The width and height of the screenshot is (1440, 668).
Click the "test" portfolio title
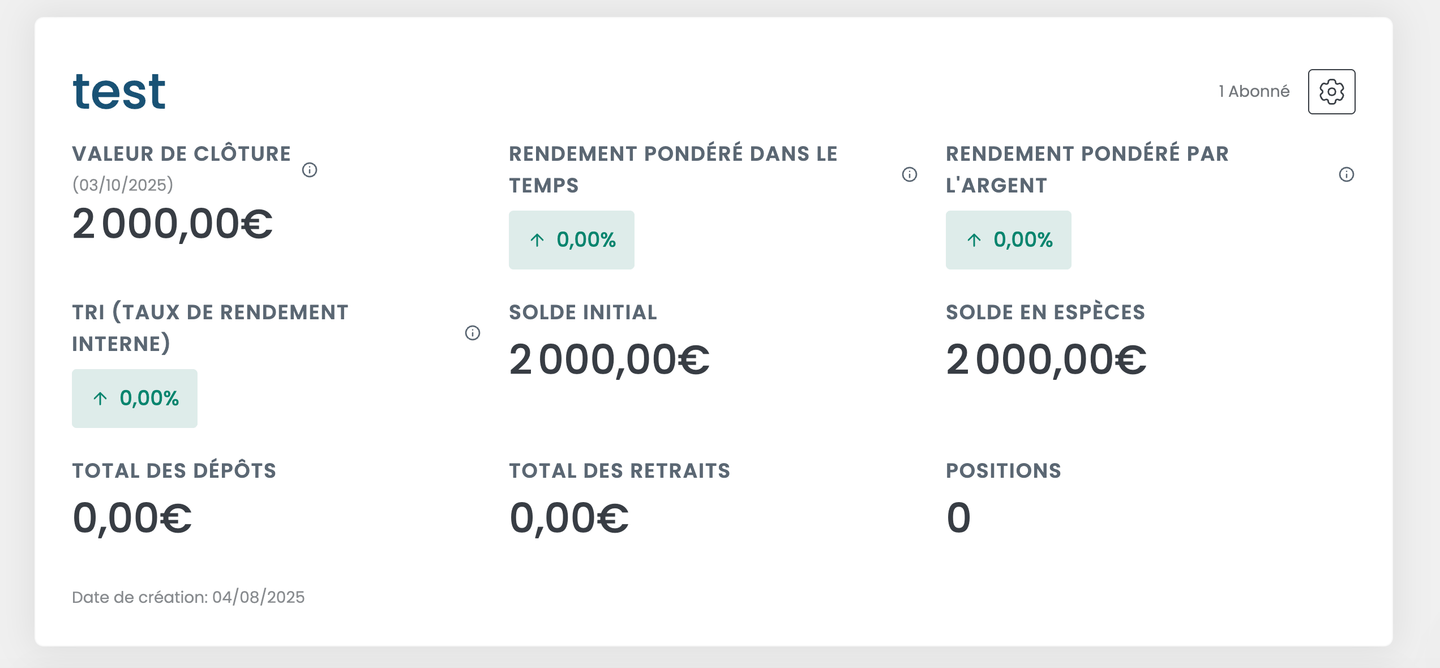119,92
